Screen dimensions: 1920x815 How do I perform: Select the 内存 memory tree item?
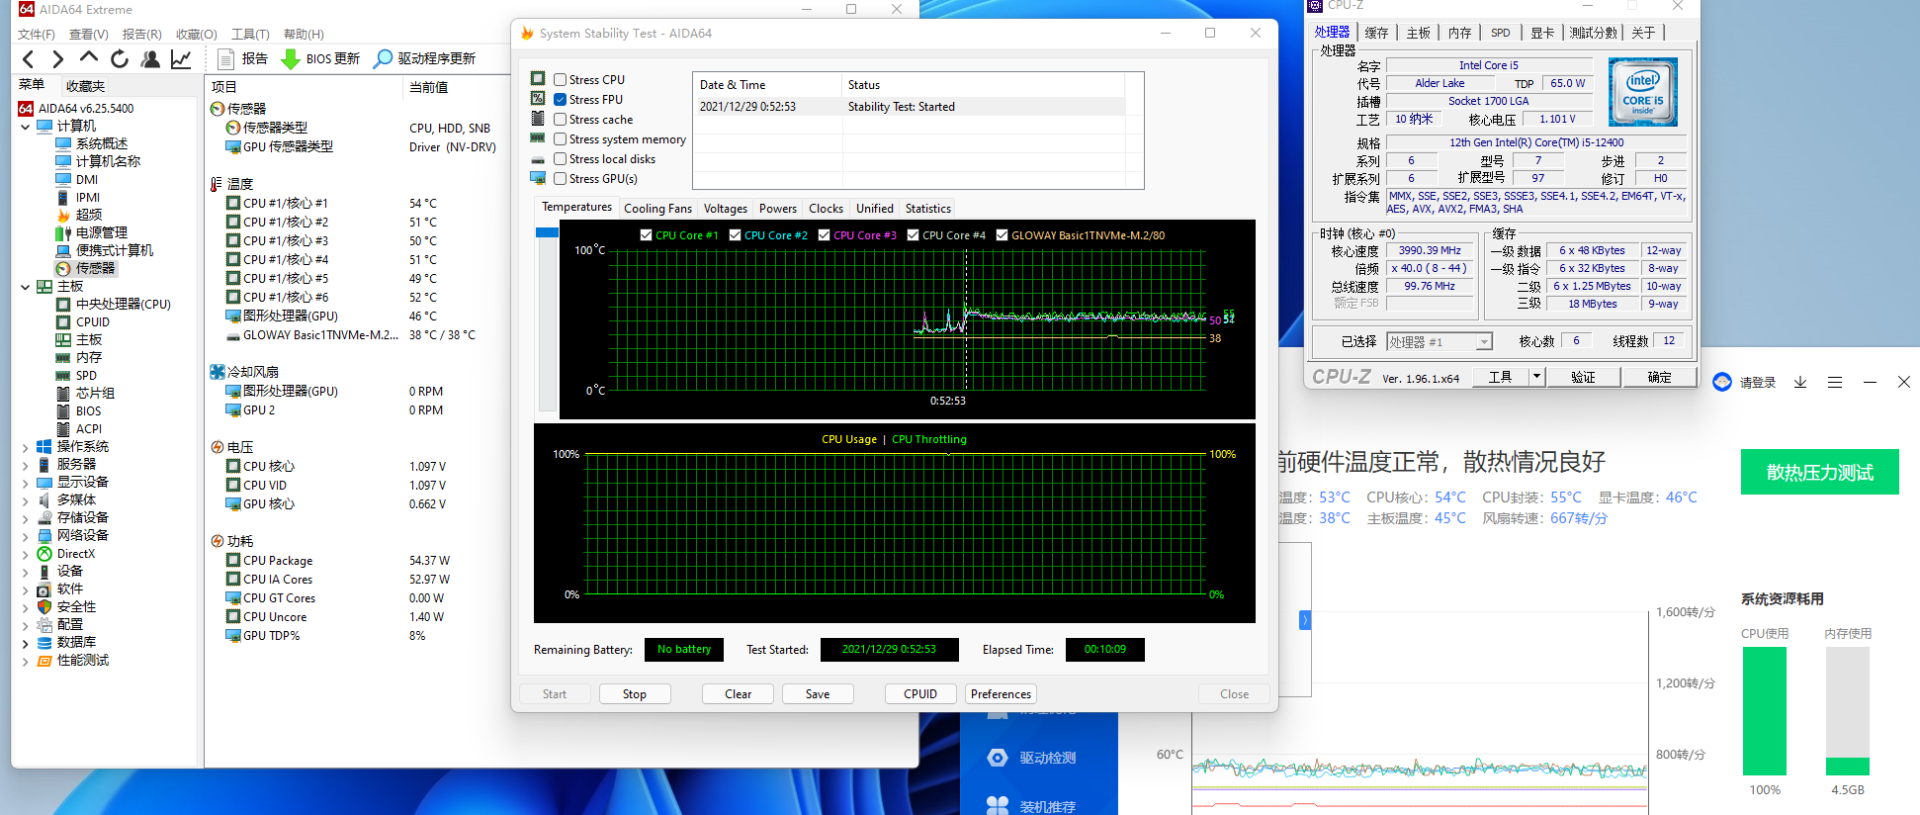click(88, 357)
